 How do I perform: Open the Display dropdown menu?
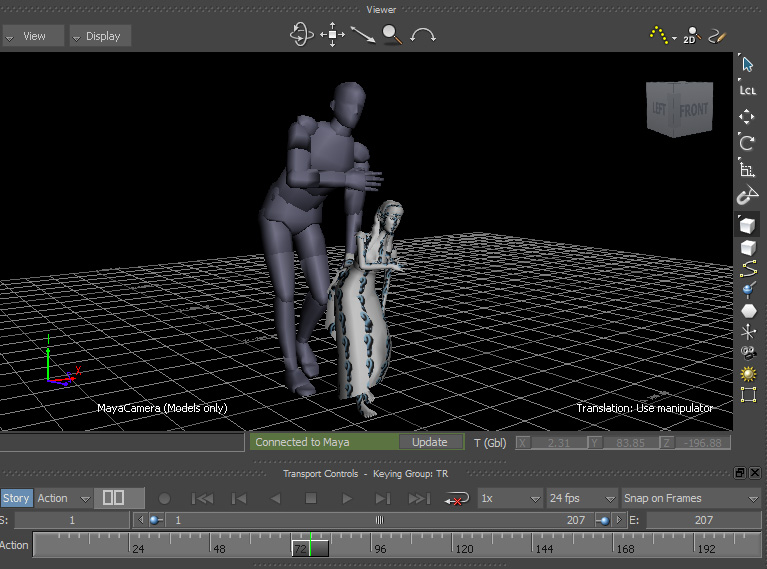[x=100, y=36]
